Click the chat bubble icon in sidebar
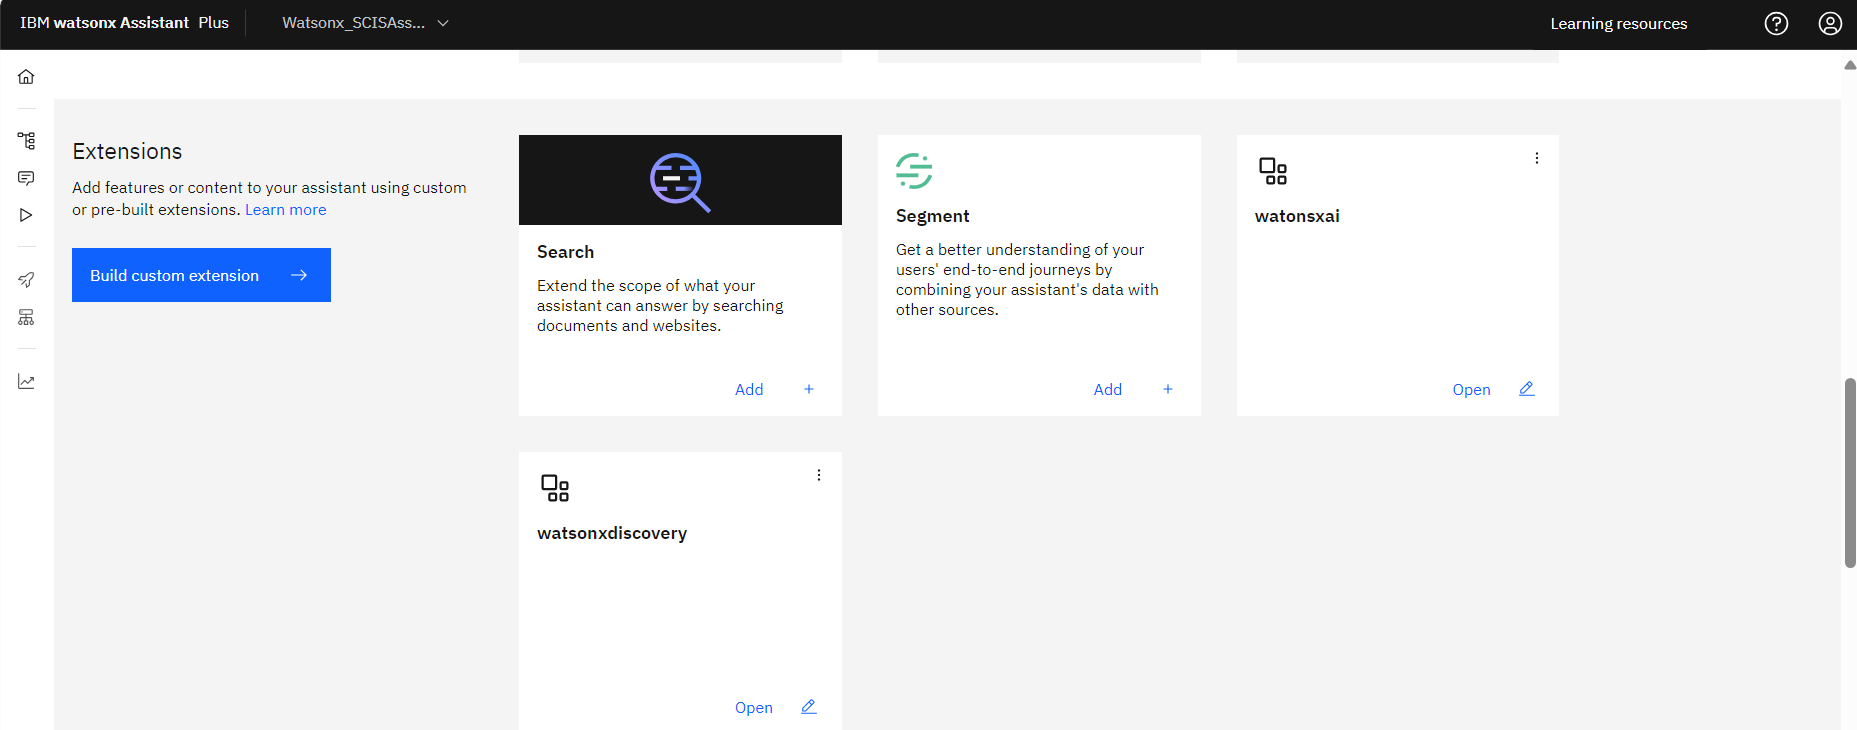Viewport: 1857px width, 730px height. 26,178
